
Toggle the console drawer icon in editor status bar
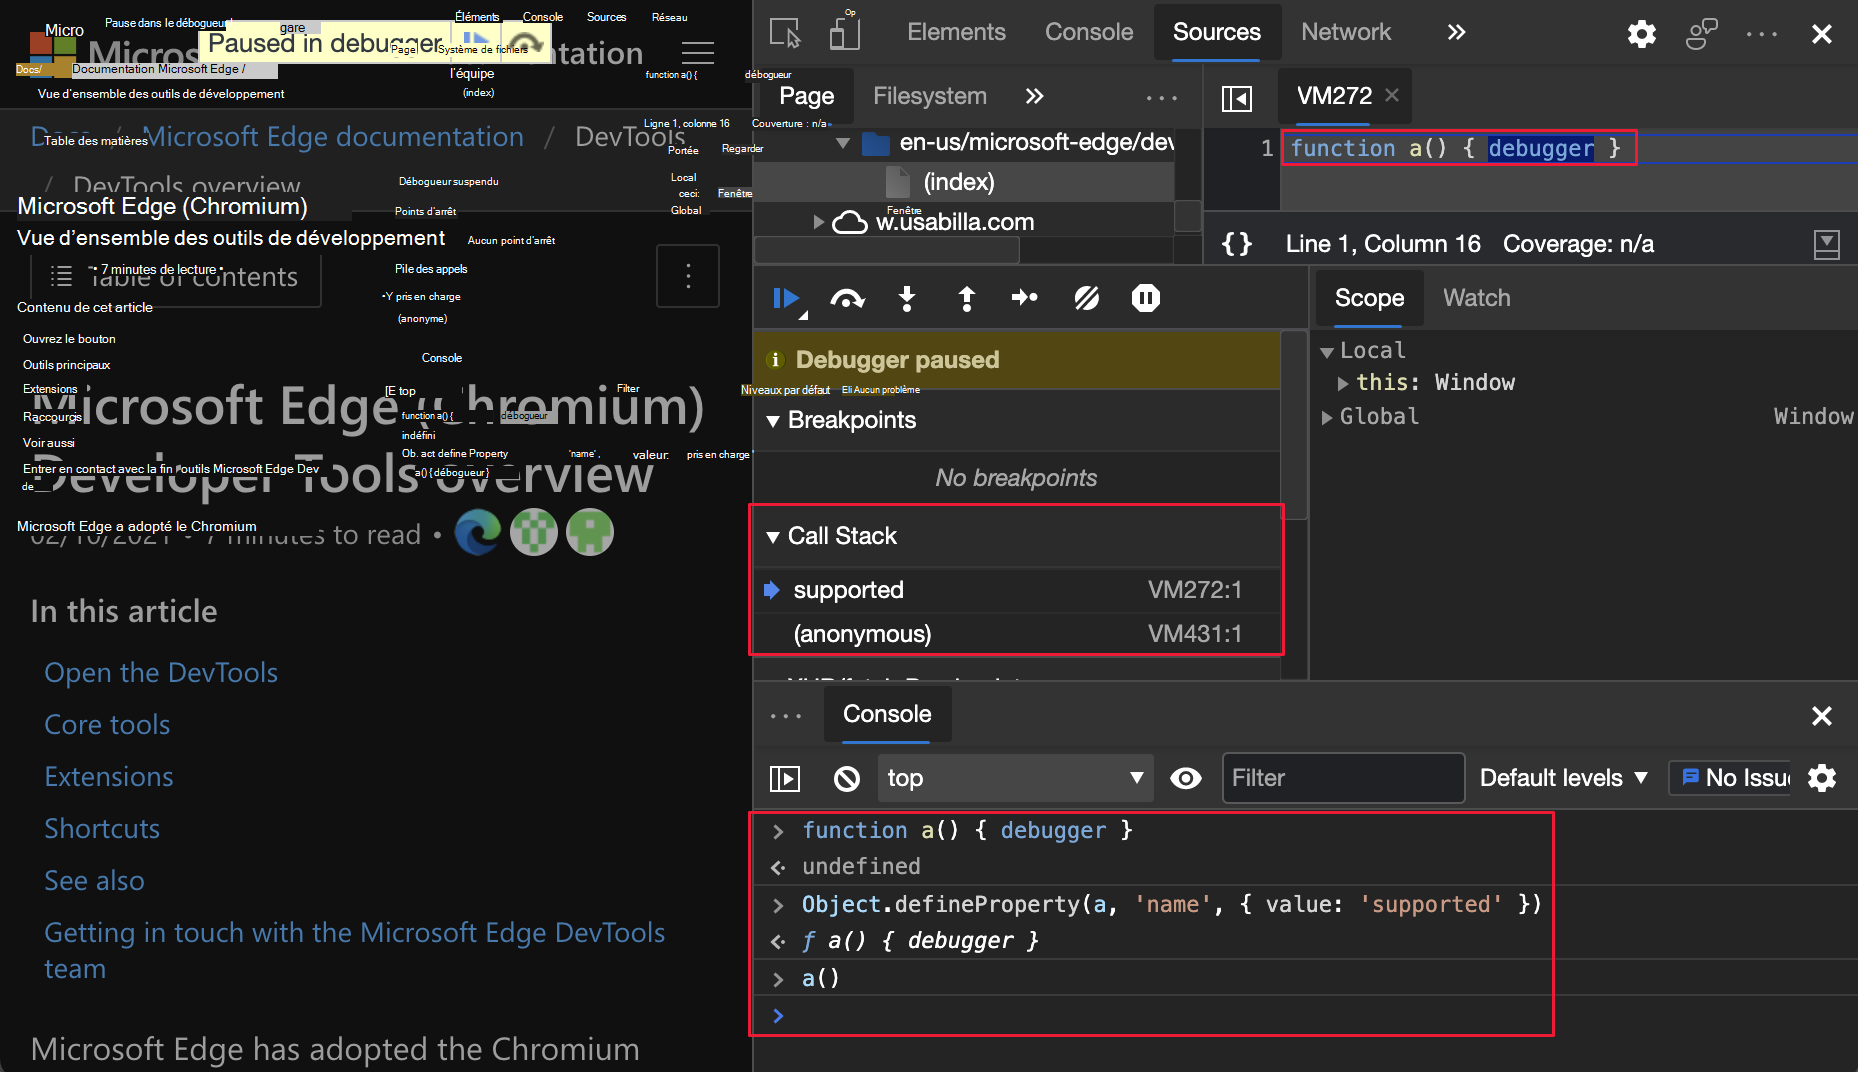(x=1826, y=244)
